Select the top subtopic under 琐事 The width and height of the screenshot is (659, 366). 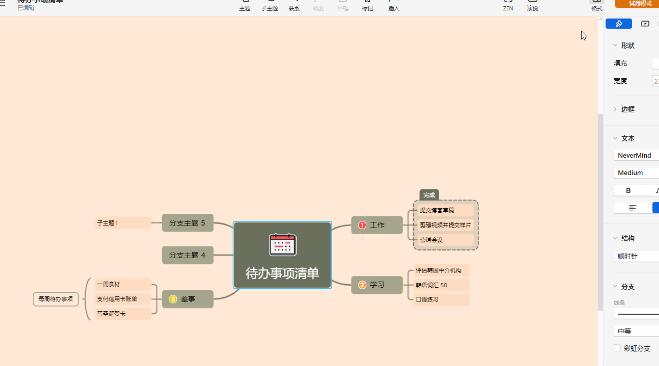coord(122,284)
